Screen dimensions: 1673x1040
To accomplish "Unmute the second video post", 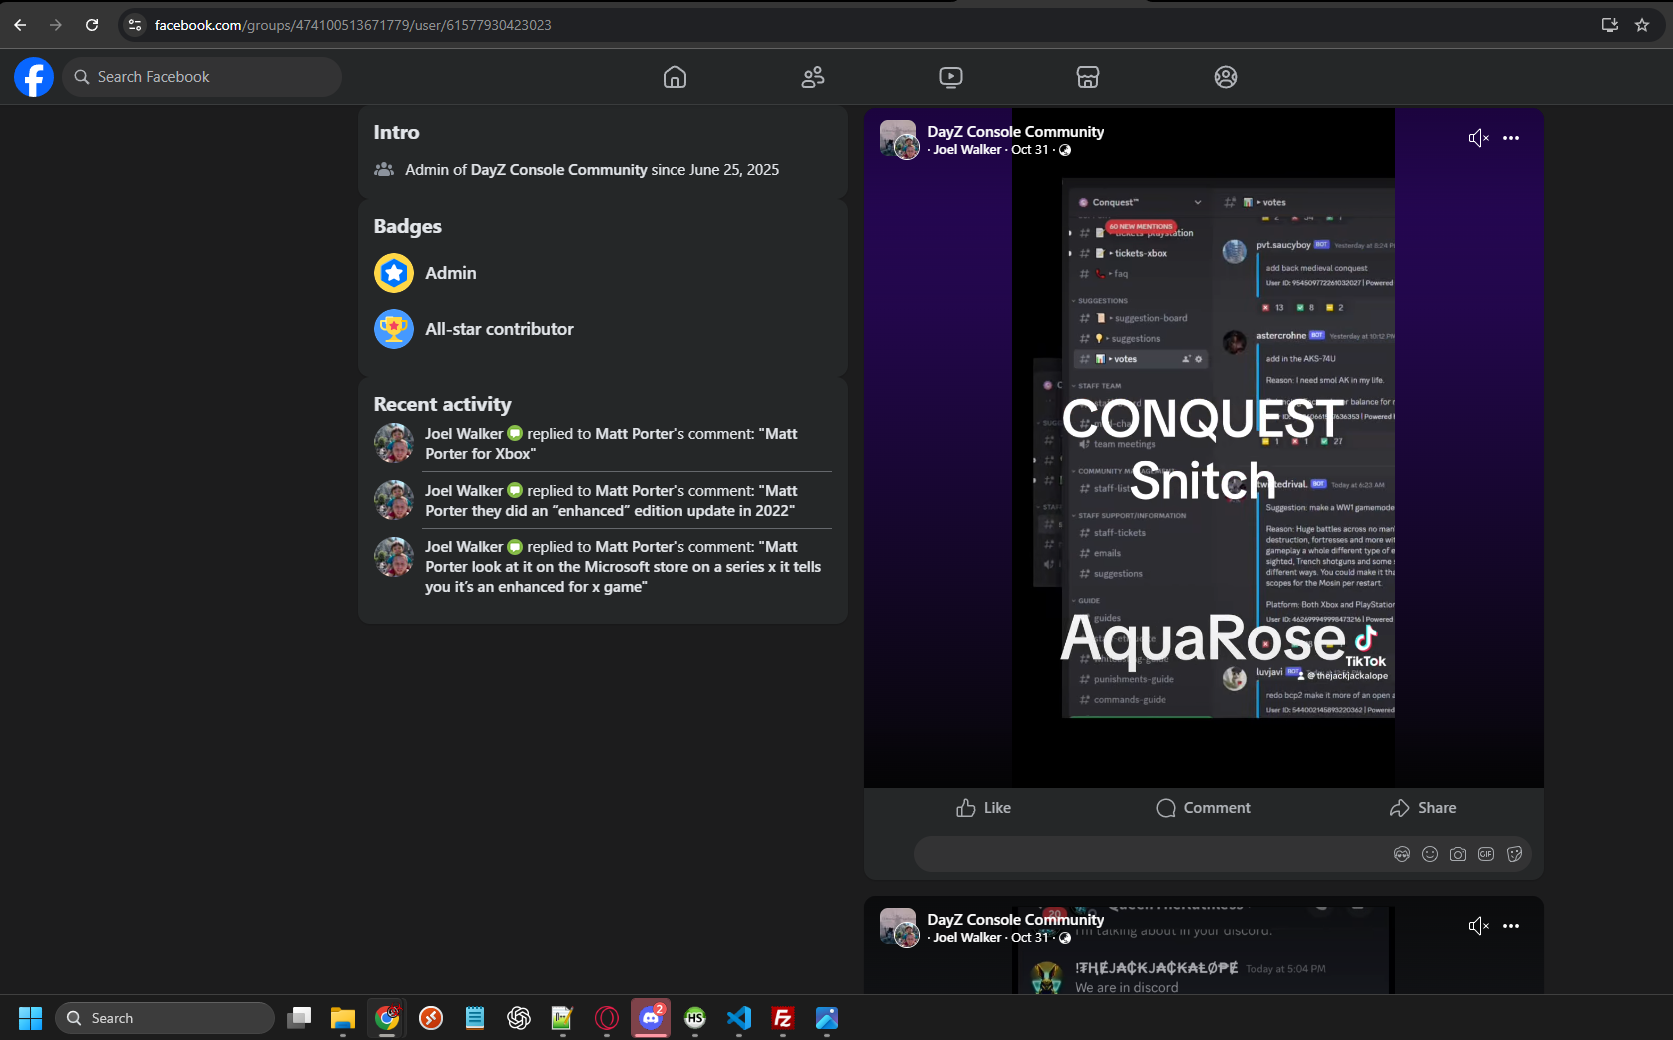I will [x=1478, y=926].
